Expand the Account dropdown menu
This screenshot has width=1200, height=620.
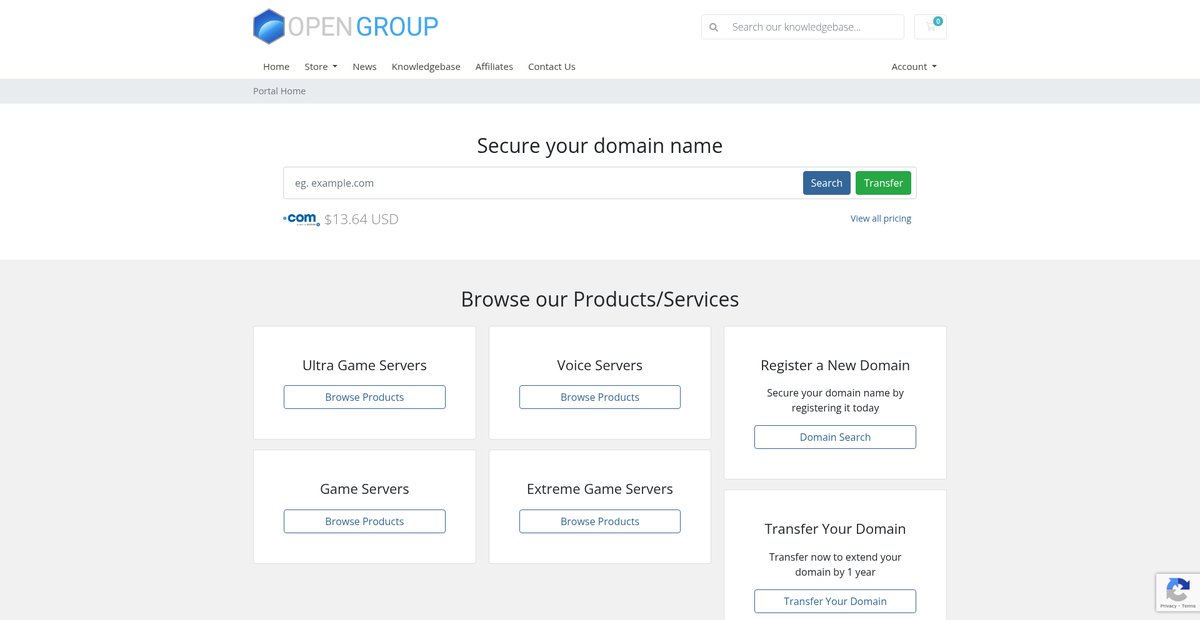(x=914, y=67)
